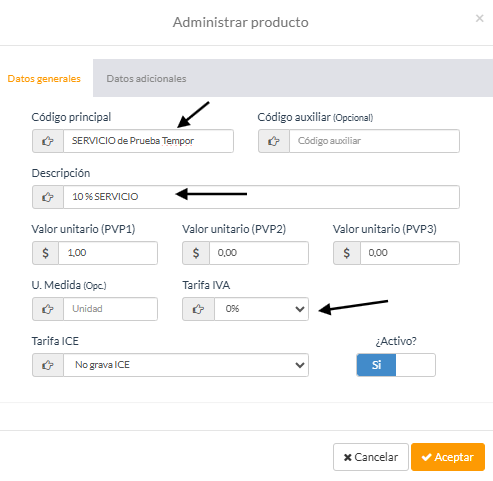The height and width of the screenshot is (481, 493).
Task: Click hand icon beside Código auxiliar field
Action: [x=274, y=141]
